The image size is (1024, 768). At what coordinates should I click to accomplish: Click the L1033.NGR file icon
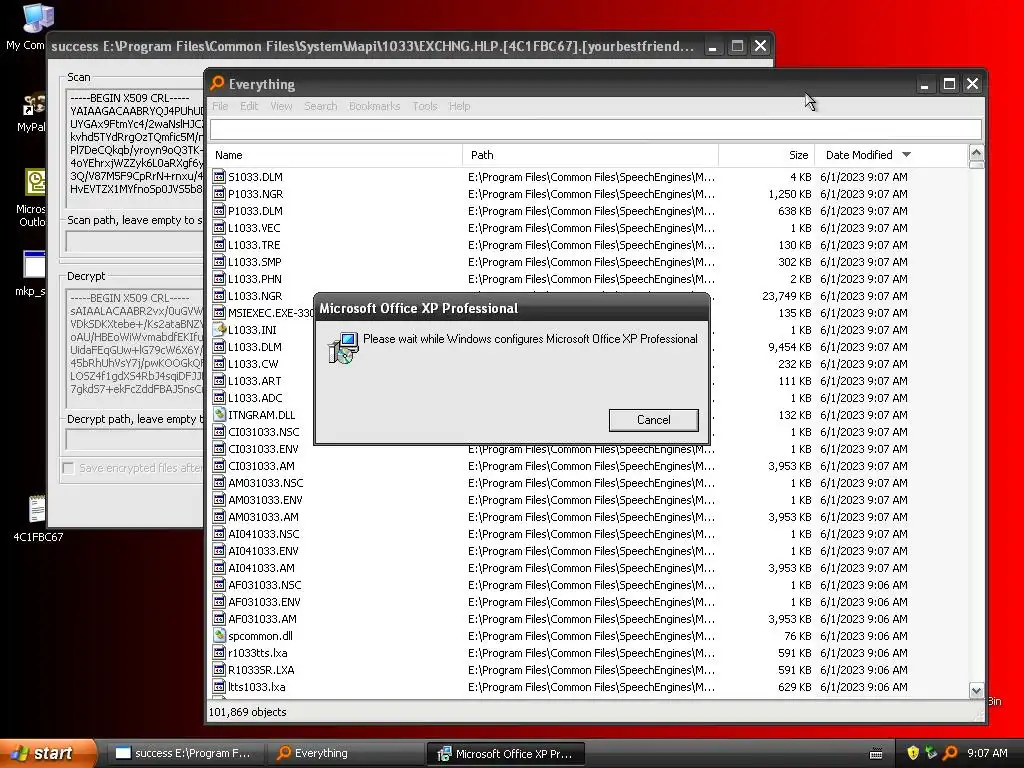tap(219, 296)
